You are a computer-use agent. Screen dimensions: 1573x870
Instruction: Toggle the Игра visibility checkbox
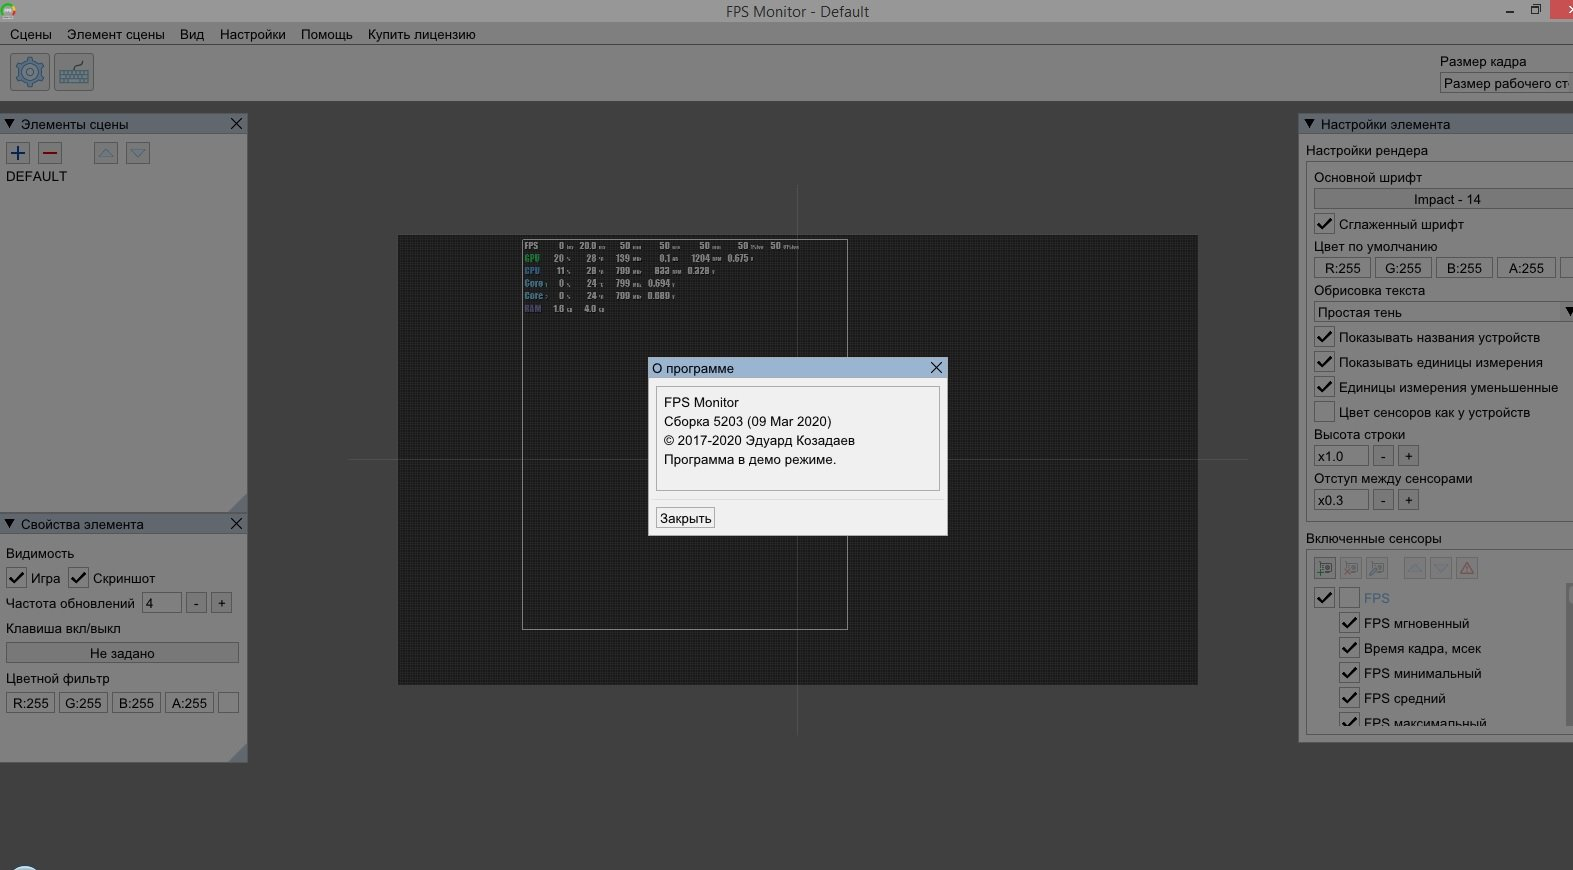click(16, 578)
